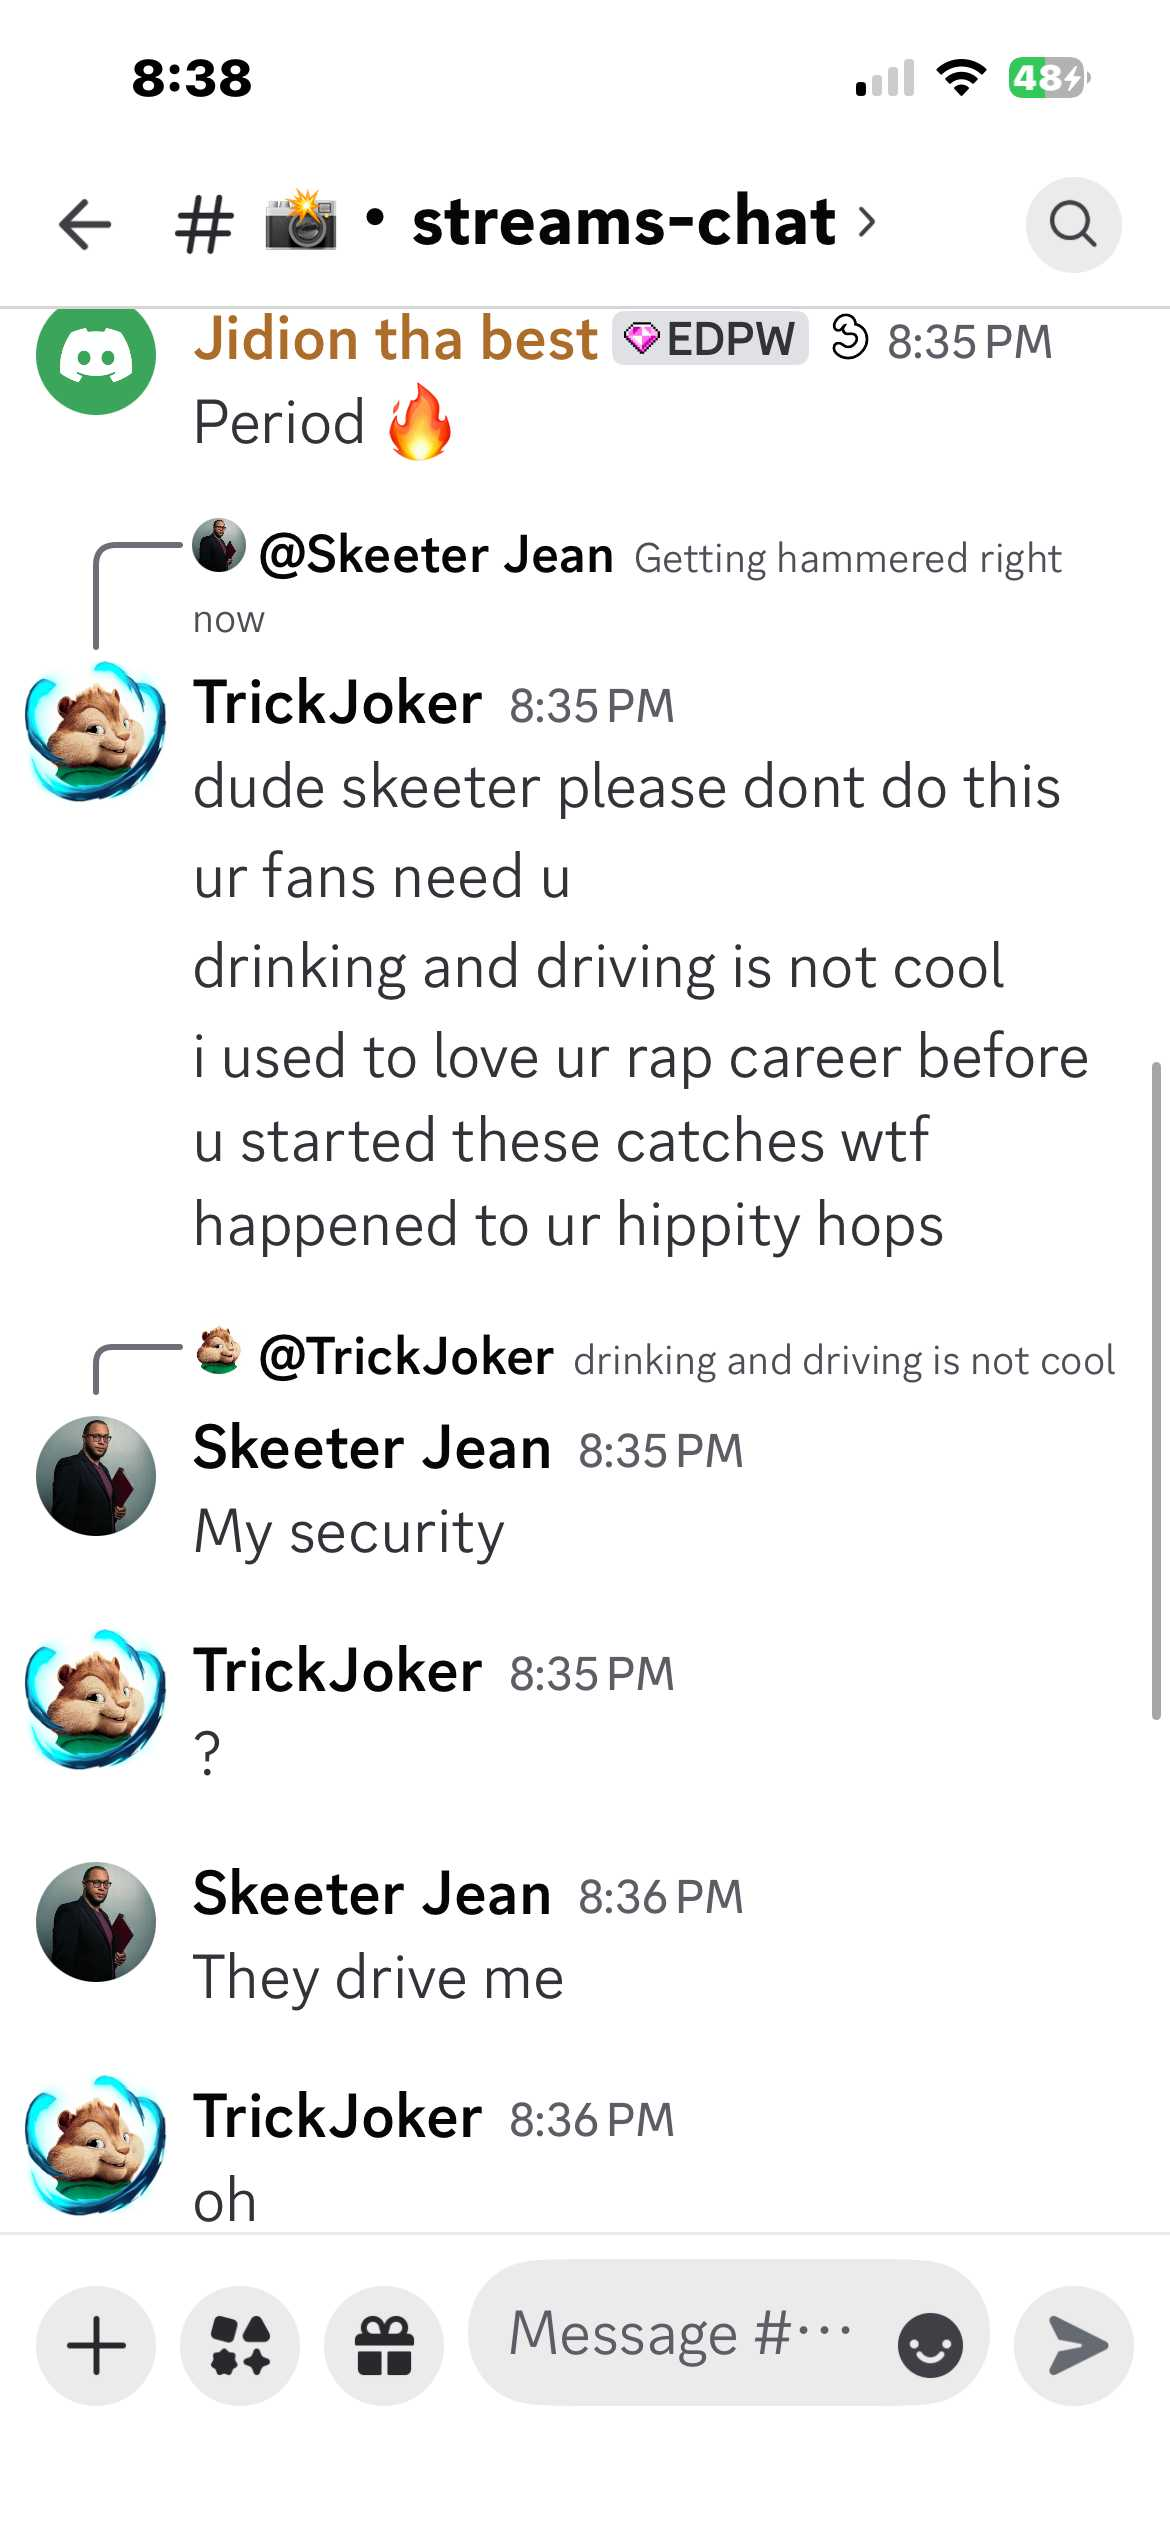
Task: Jump to replied message "Getting hammered right now"
Action: (846, 559)
